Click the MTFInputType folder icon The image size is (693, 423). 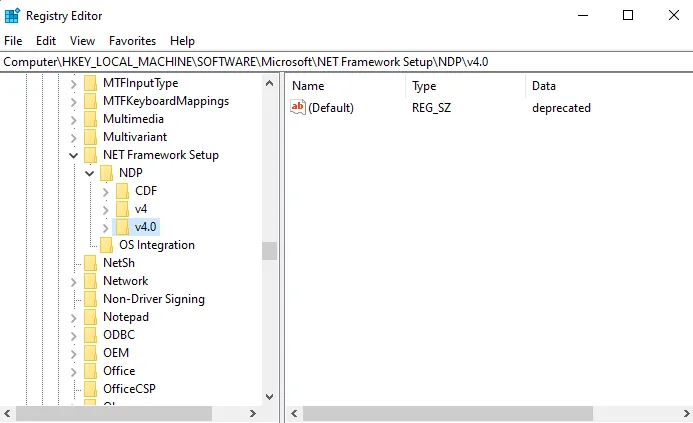tap(90, 83)
